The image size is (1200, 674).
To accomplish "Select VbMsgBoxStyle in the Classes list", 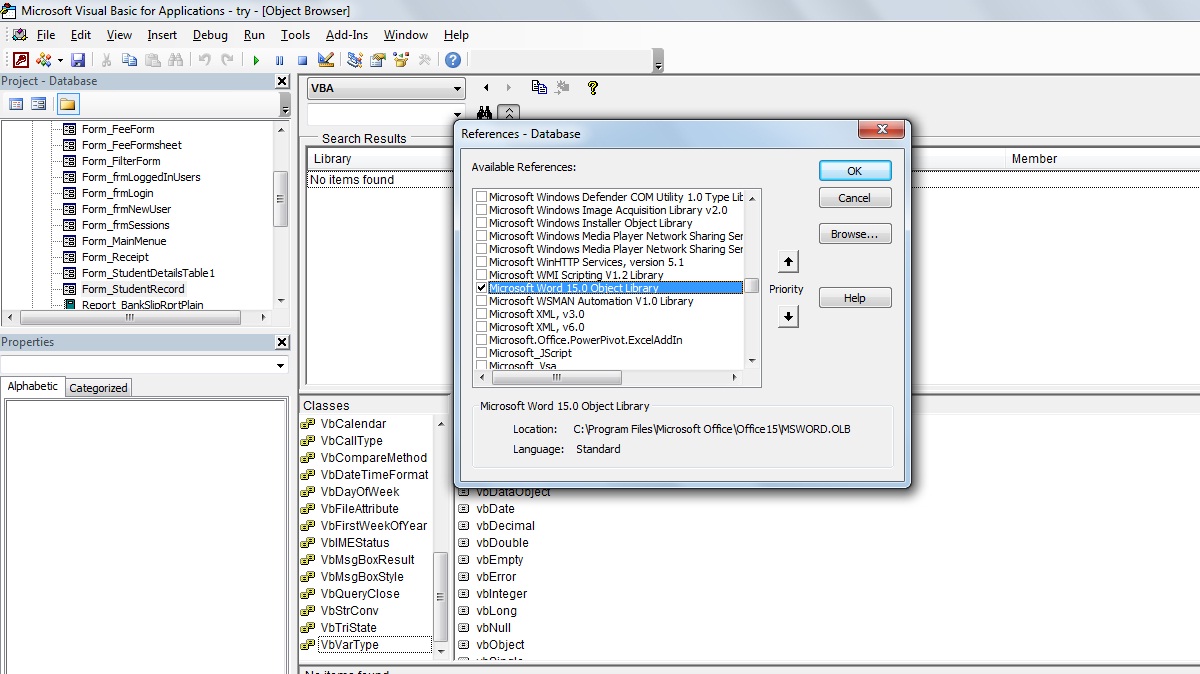I will point(362,577).
